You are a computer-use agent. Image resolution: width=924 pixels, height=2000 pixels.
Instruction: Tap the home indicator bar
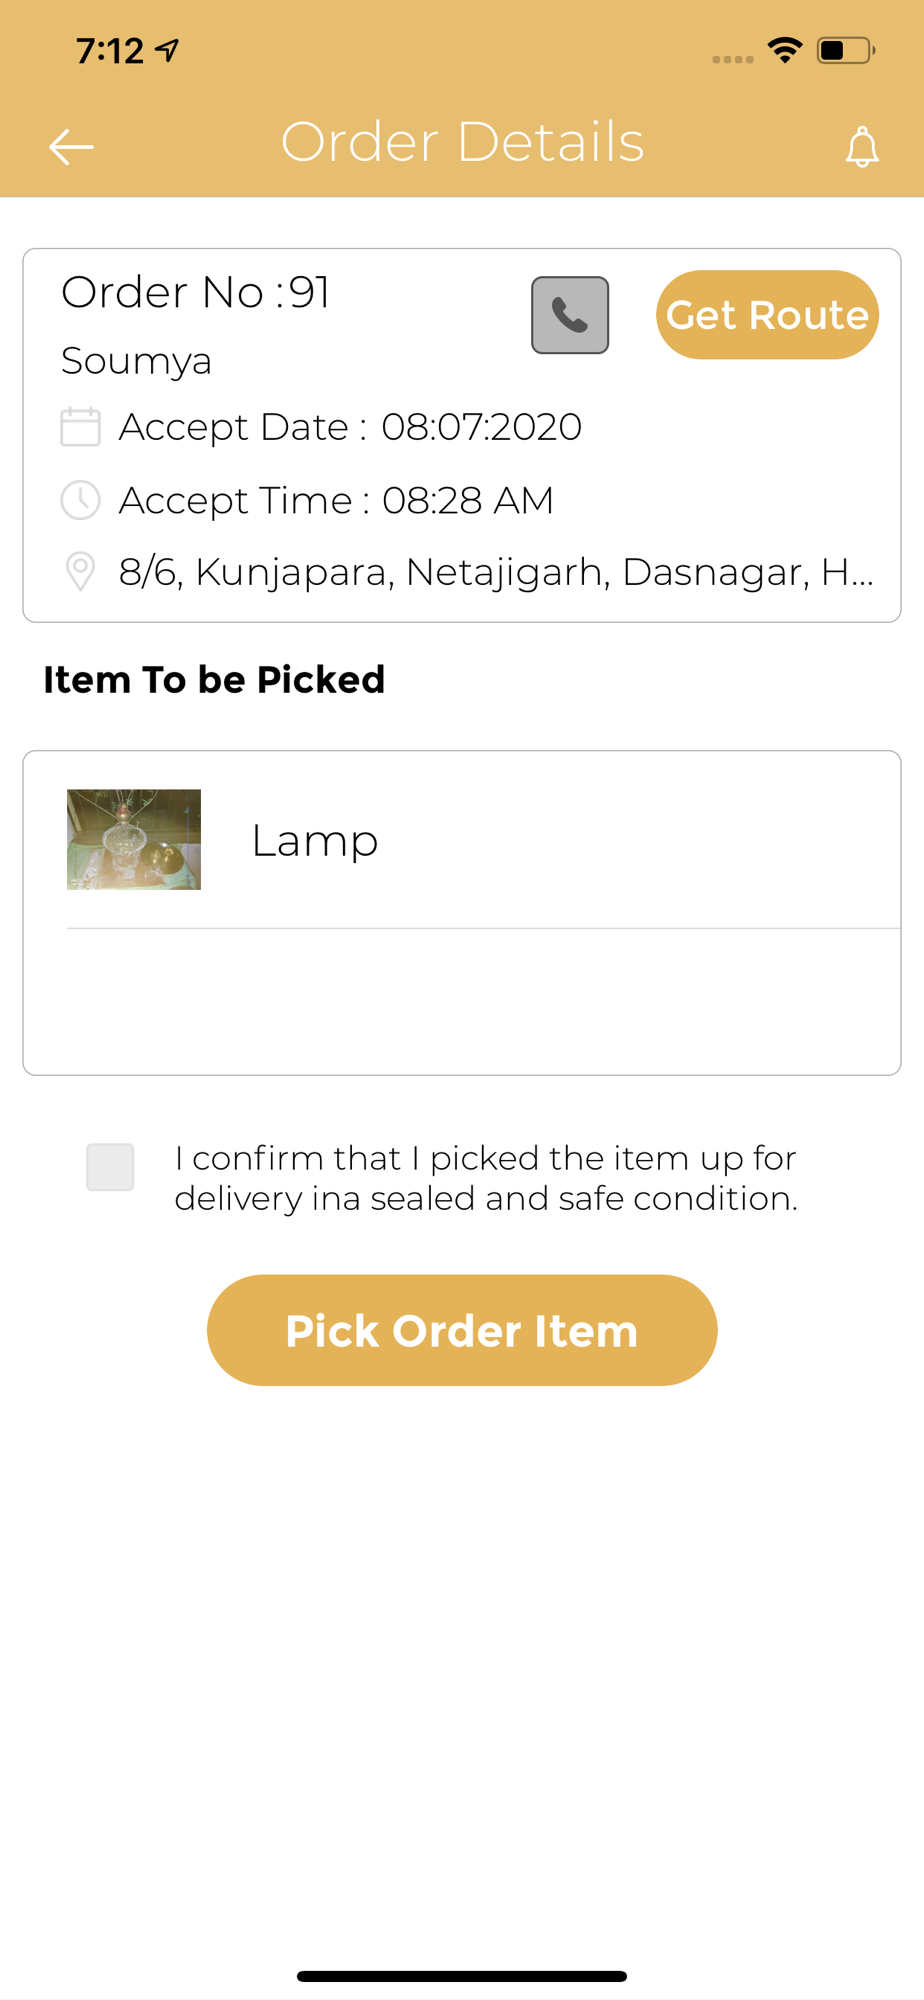462,1976
